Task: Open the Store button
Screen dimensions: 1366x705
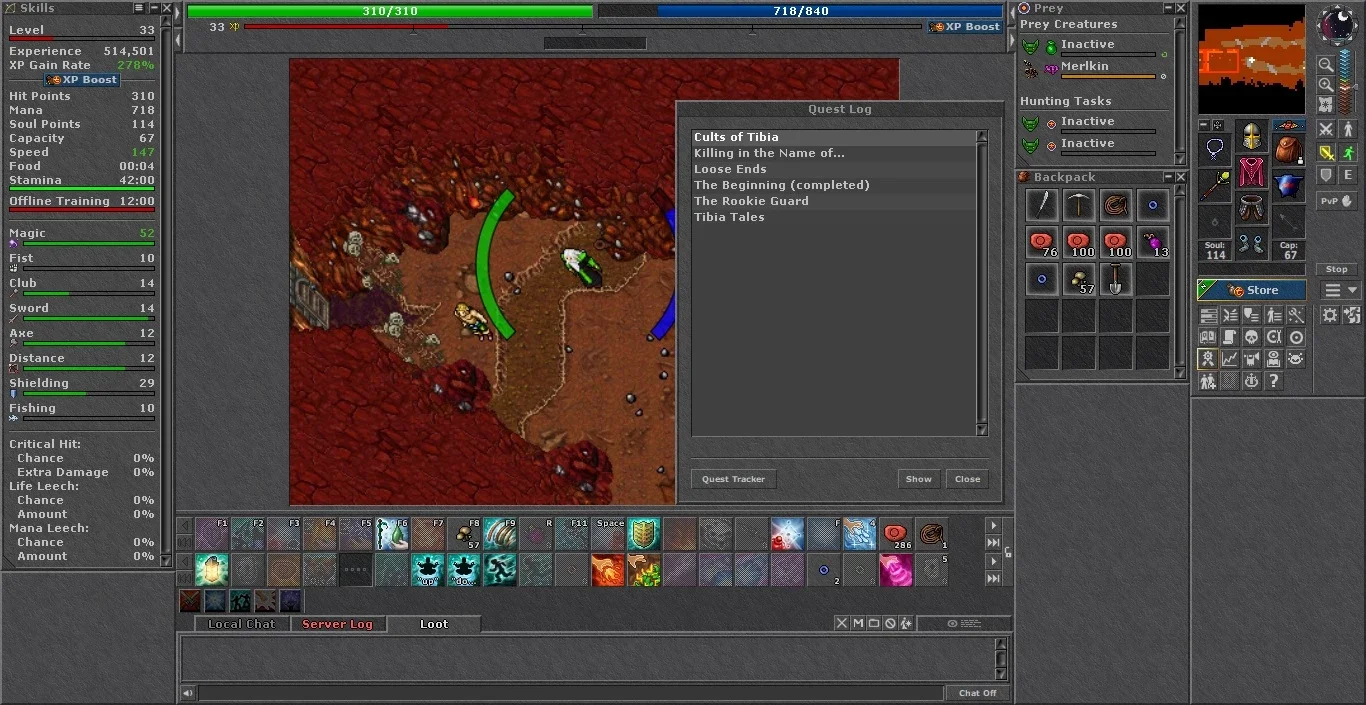Action: click(x=1252, y=290)
